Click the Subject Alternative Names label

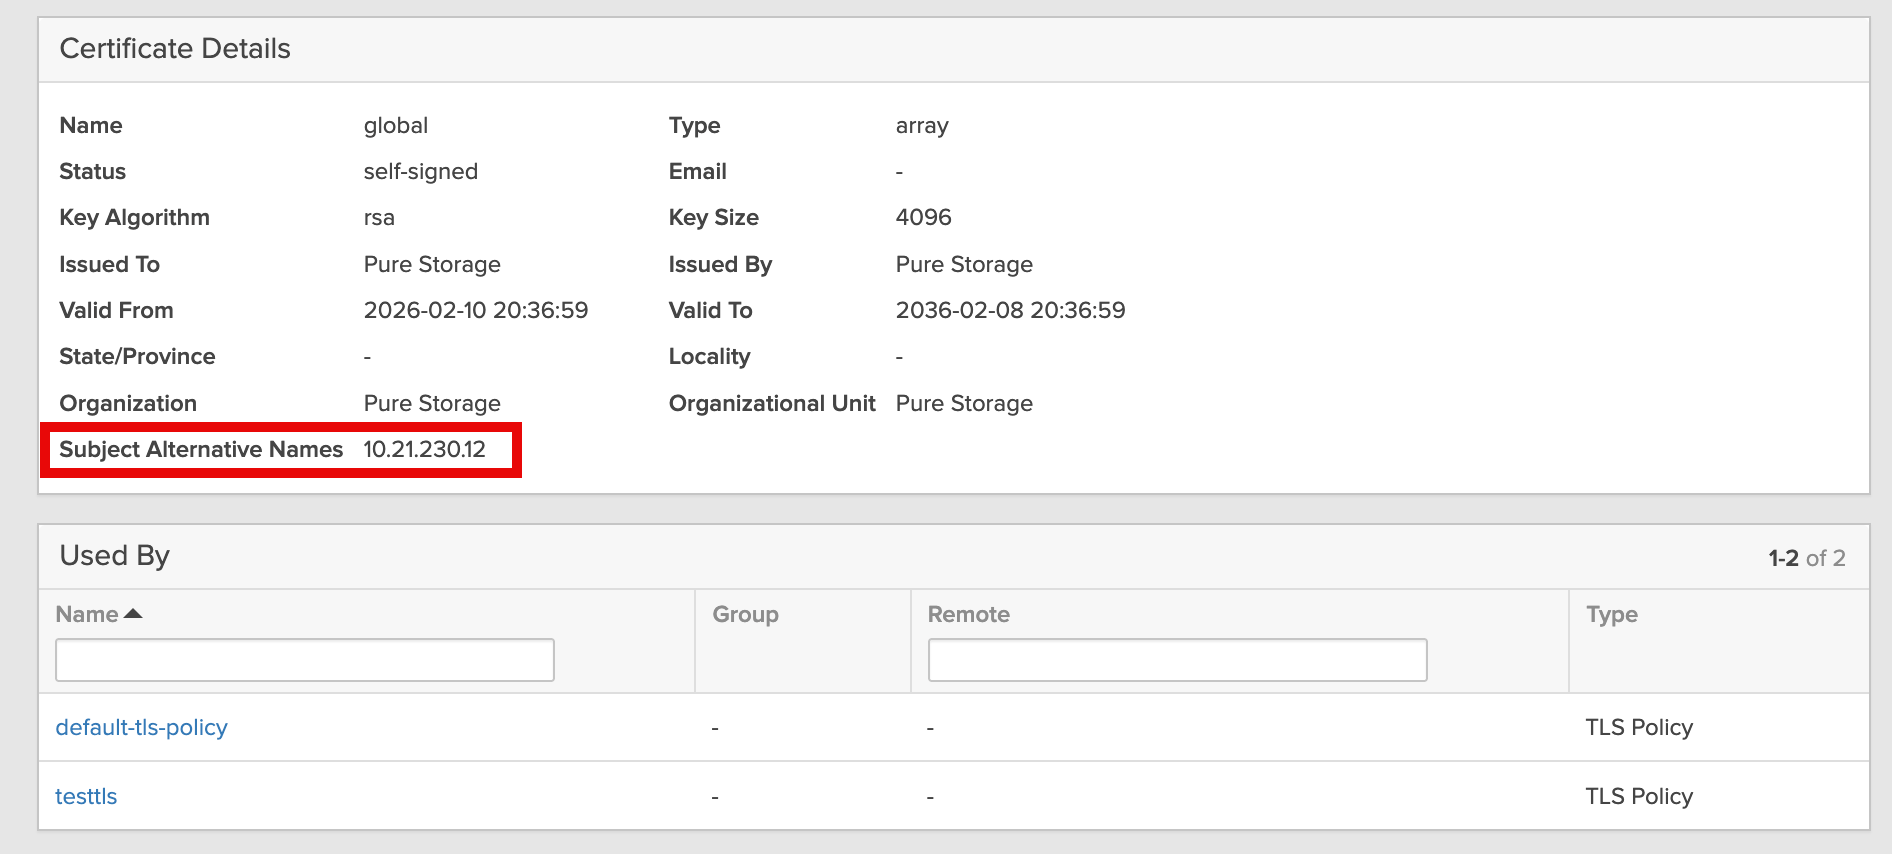pos(201,450)
